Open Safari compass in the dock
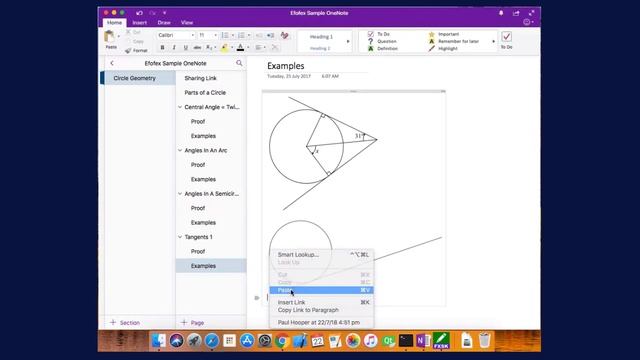Viewport: 640px width, 360px height. tap(212, 340)
